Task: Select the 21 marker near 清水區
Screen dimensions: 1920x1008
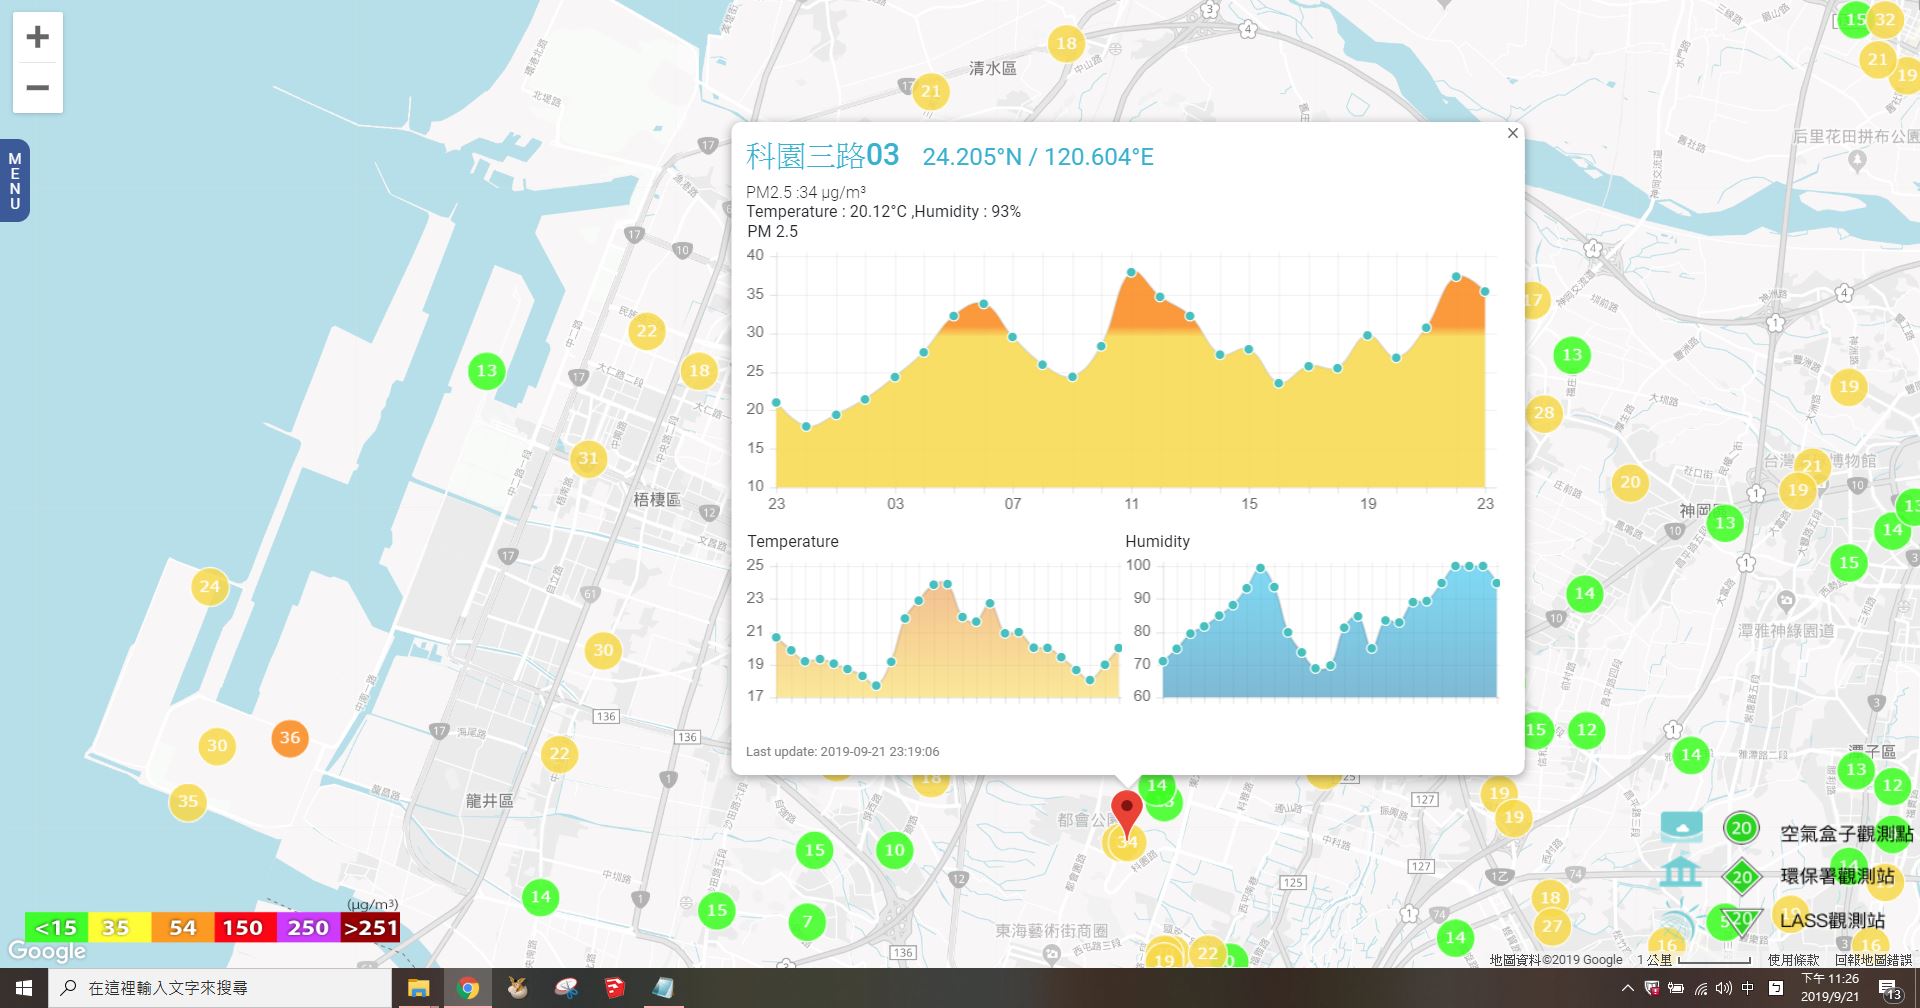Action: point(931,92)
